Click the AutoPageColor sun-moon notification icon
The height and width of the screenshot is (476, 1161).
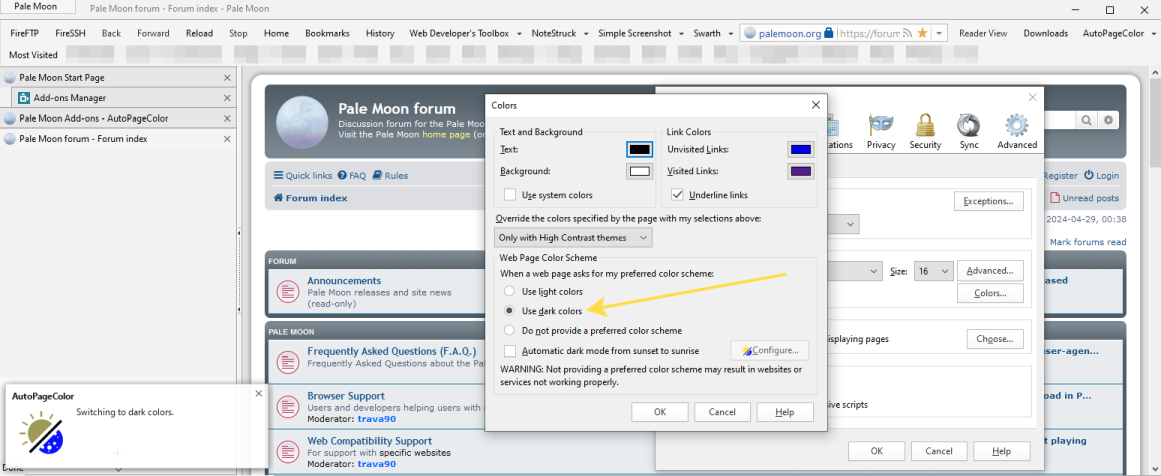pyautogui.click(x=41, y=433)
